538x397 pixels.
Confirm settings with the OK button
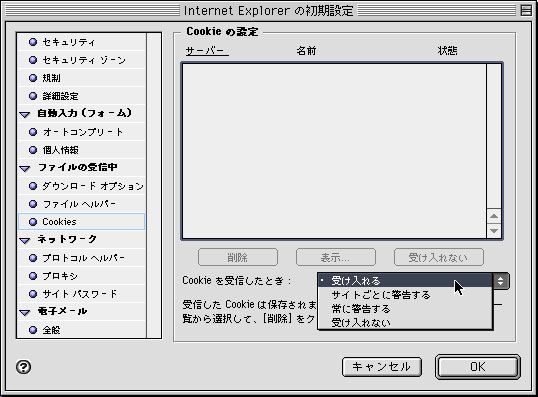click(x=478, y=367)
